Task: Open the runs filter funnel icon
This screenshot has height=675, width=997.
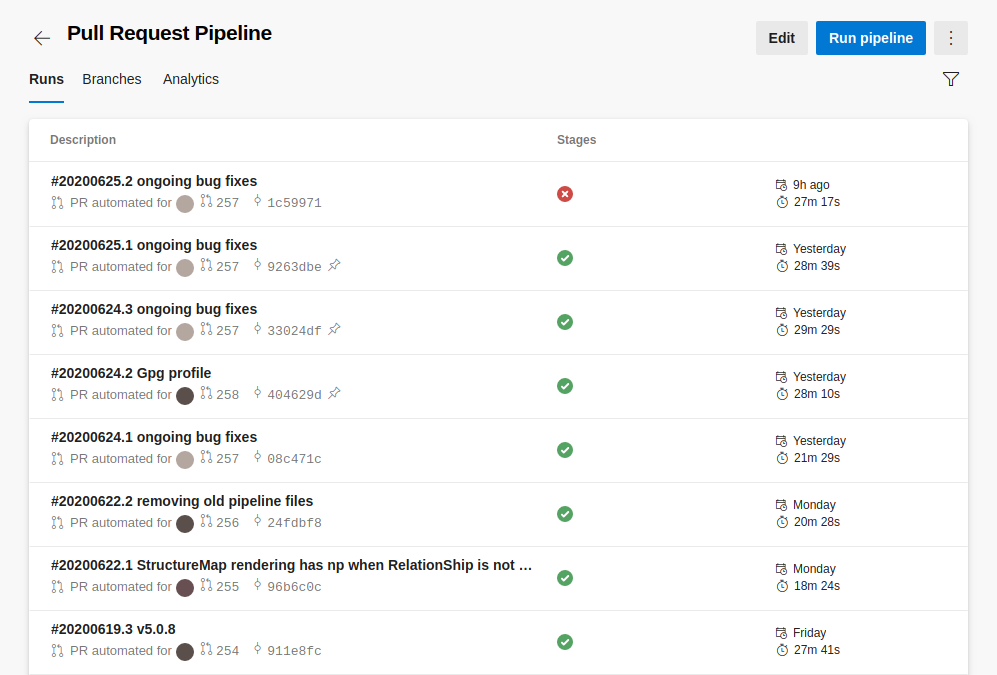Action: tap(951, 79)
